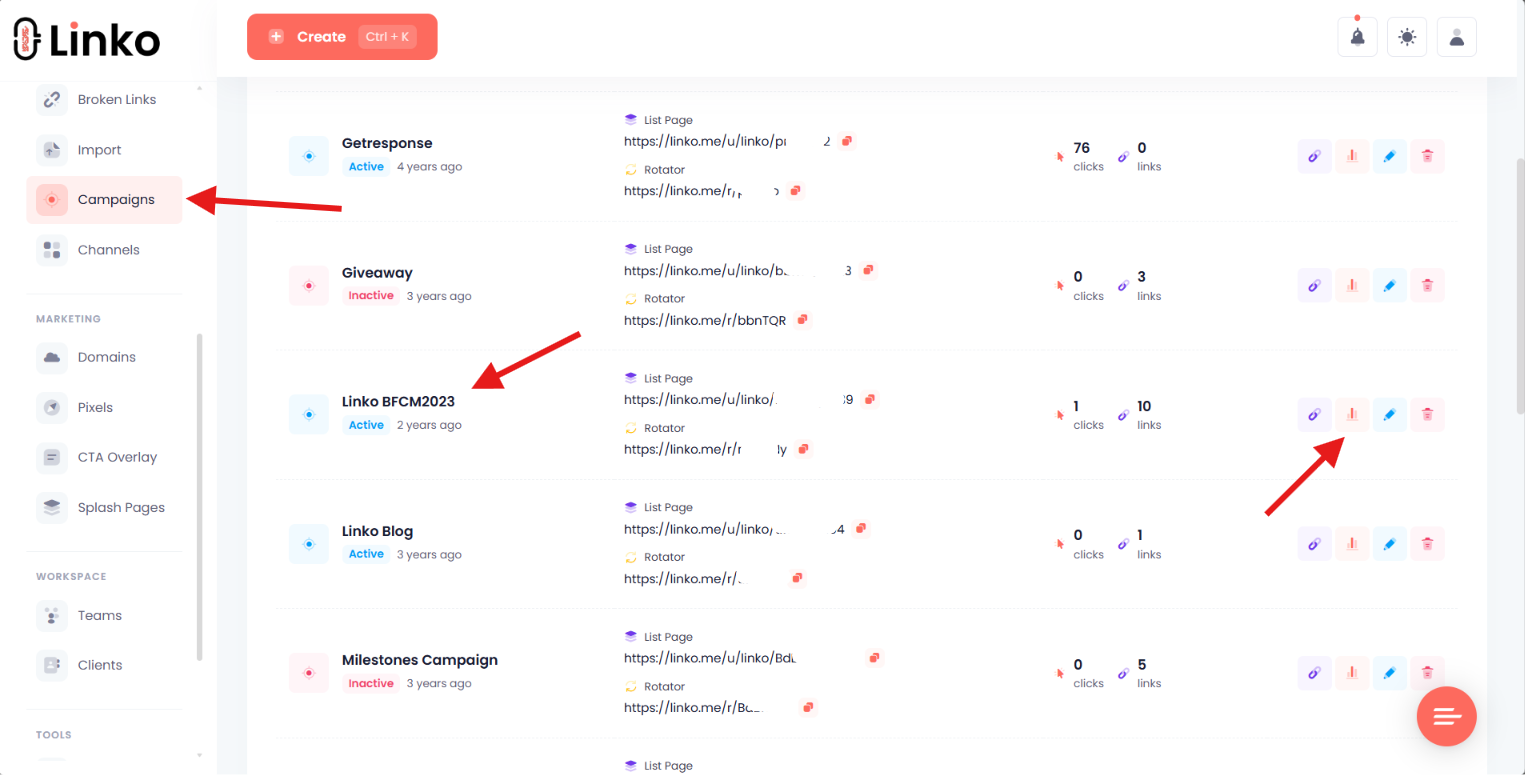Image resolution: width=1525 pixels, height=775 pixels.
Task: Copy Linko BFCM2023 rotator URL
Action: (x=803, y=449)
